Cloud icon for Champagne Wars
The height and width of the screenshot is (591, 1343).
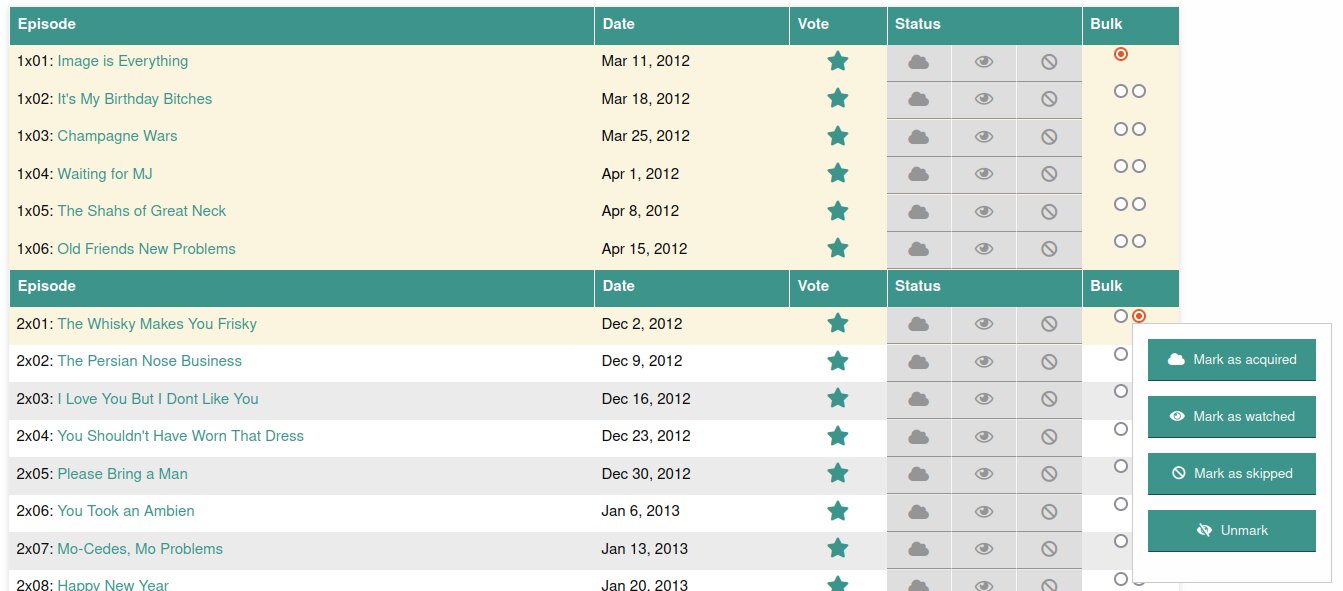918,137
